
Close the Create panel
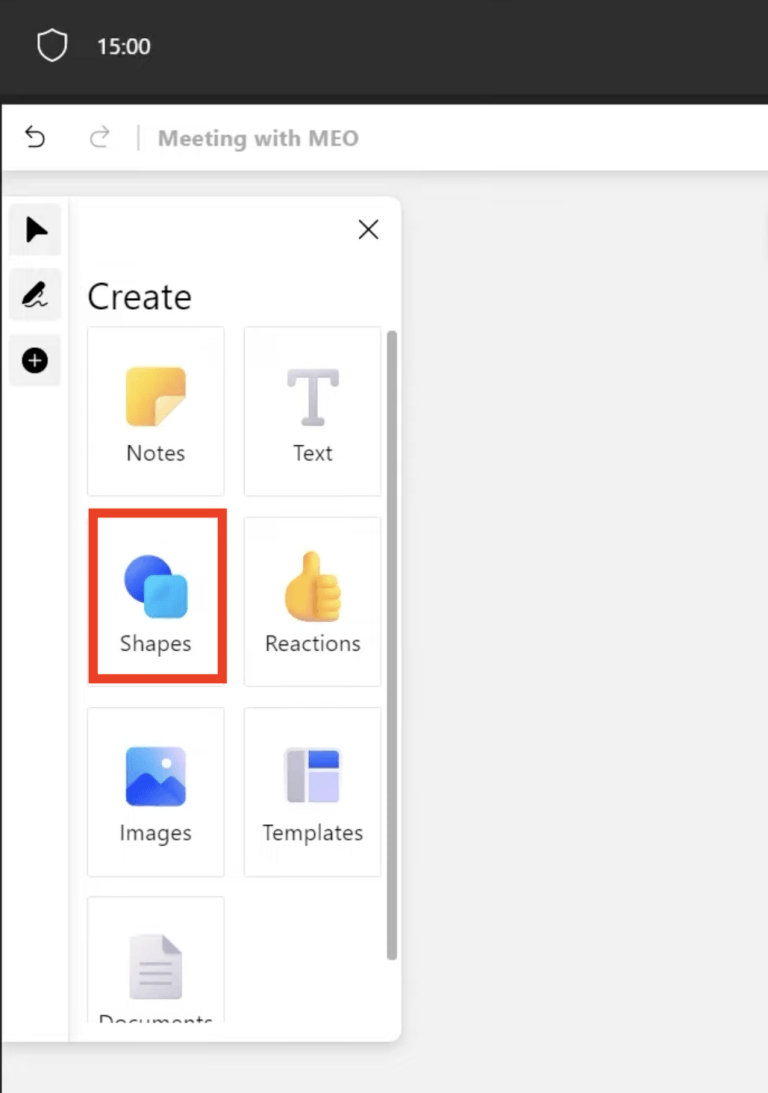point(368,229)
